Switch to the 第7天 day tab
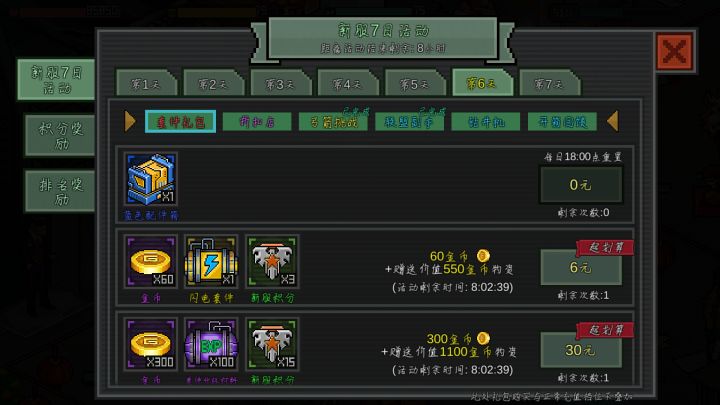The width and height of the screenshot is (720, 405). click(x=549, y=83)
